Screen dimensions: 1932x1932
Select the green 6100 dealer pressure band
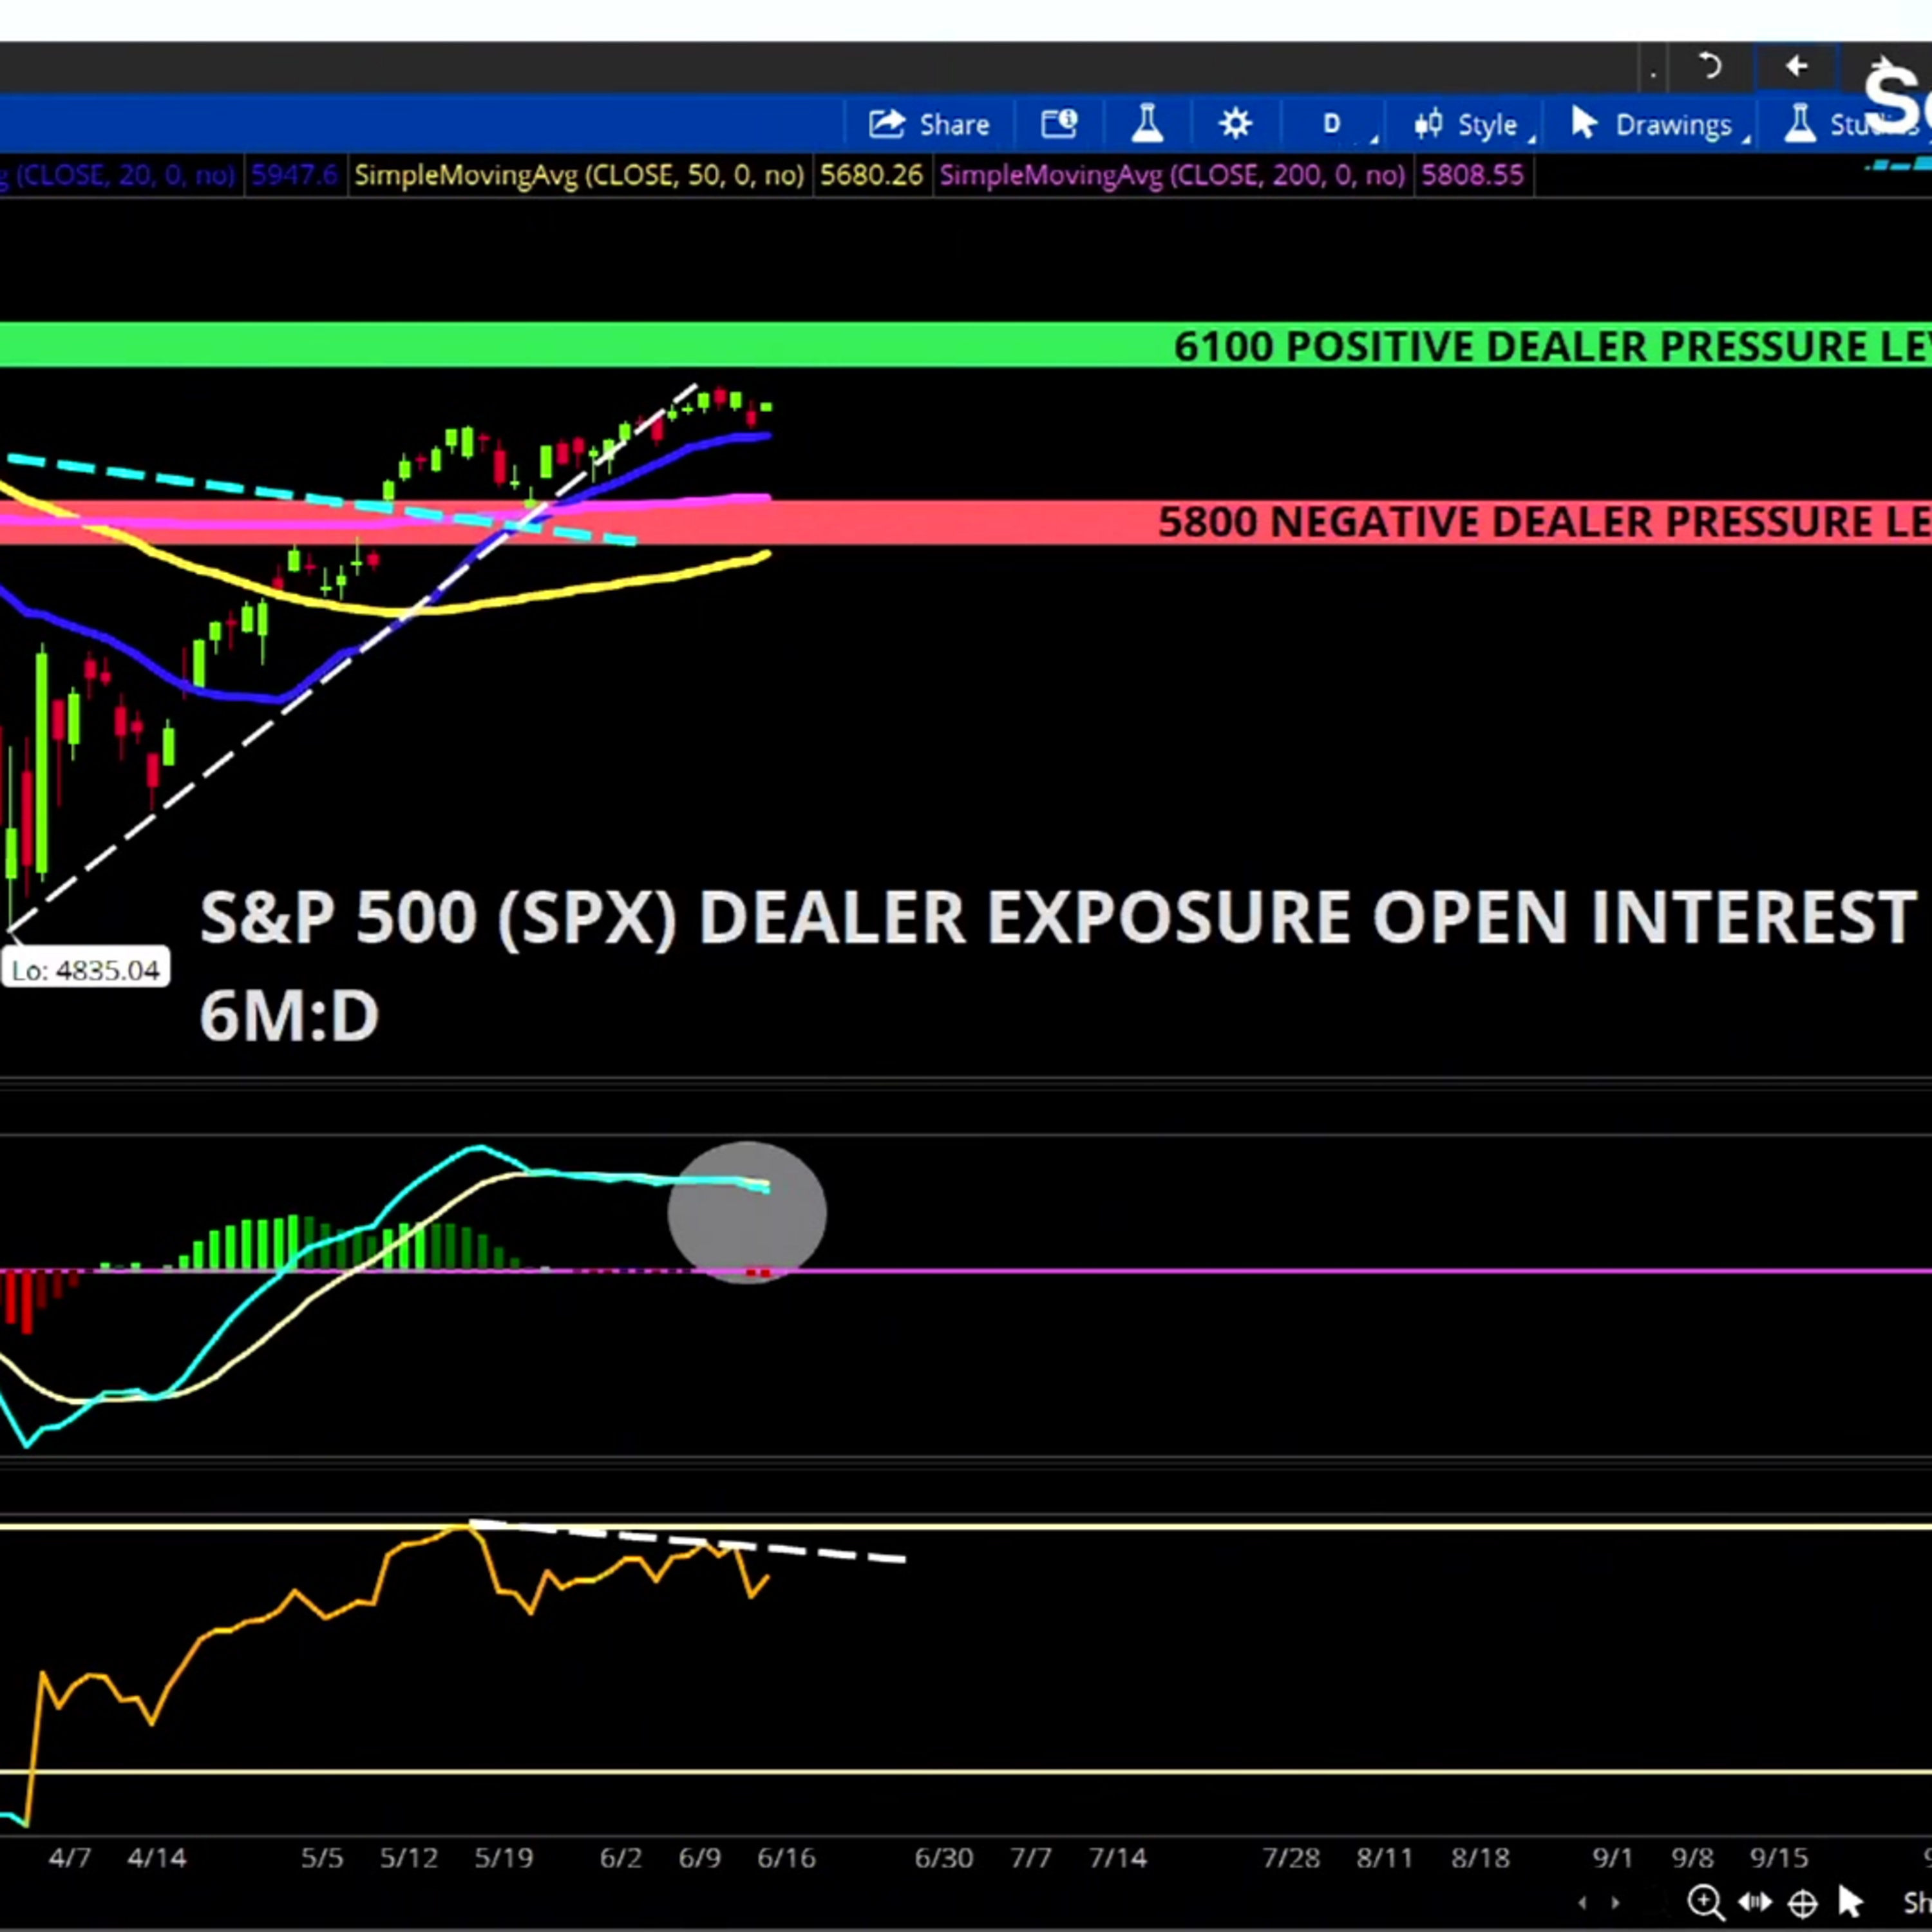(966, 345)
